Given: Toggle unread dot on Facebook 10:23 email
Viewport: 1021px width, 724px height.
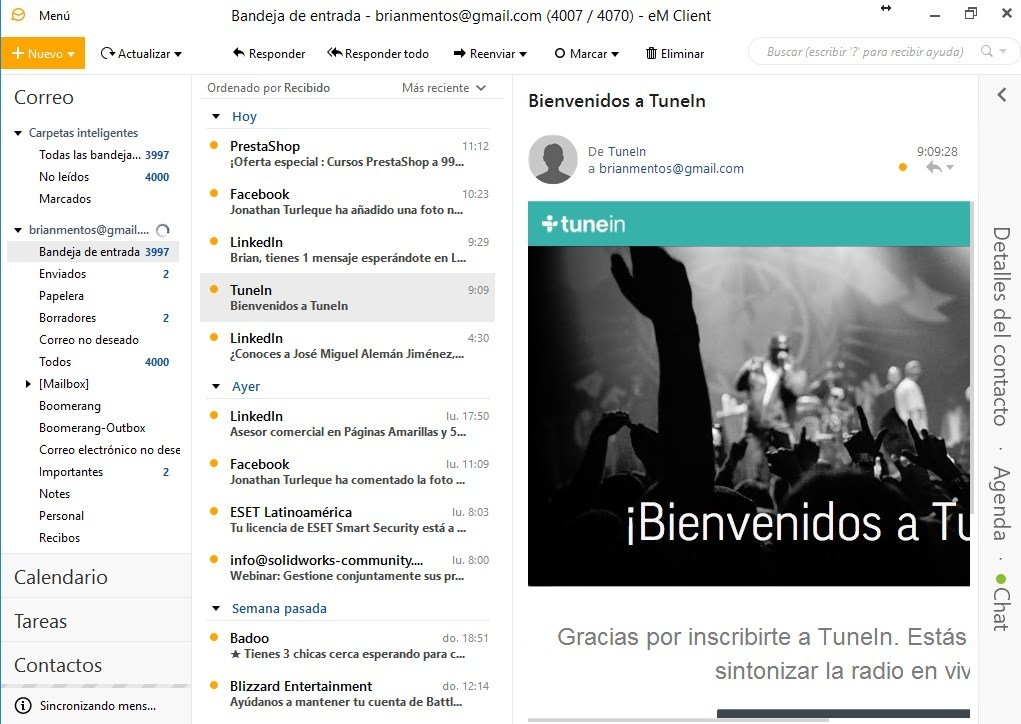Looking at the screenshot, I should click(x=214, y=193).
